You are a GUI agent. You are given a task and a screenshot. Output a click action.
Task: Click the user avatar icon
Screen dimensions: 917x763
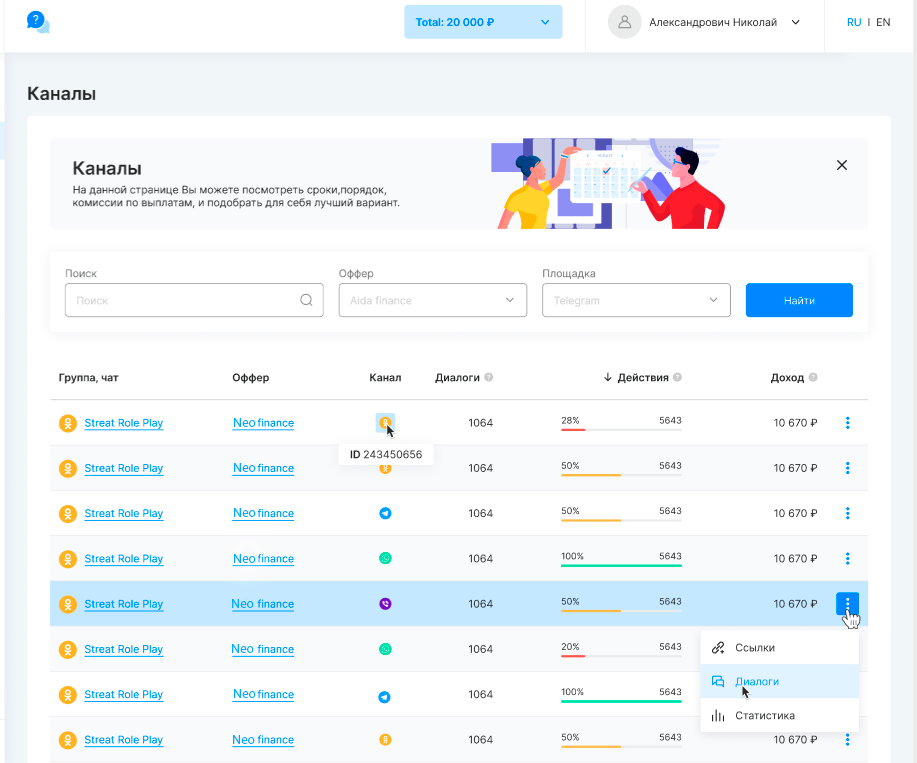(624, 22)
